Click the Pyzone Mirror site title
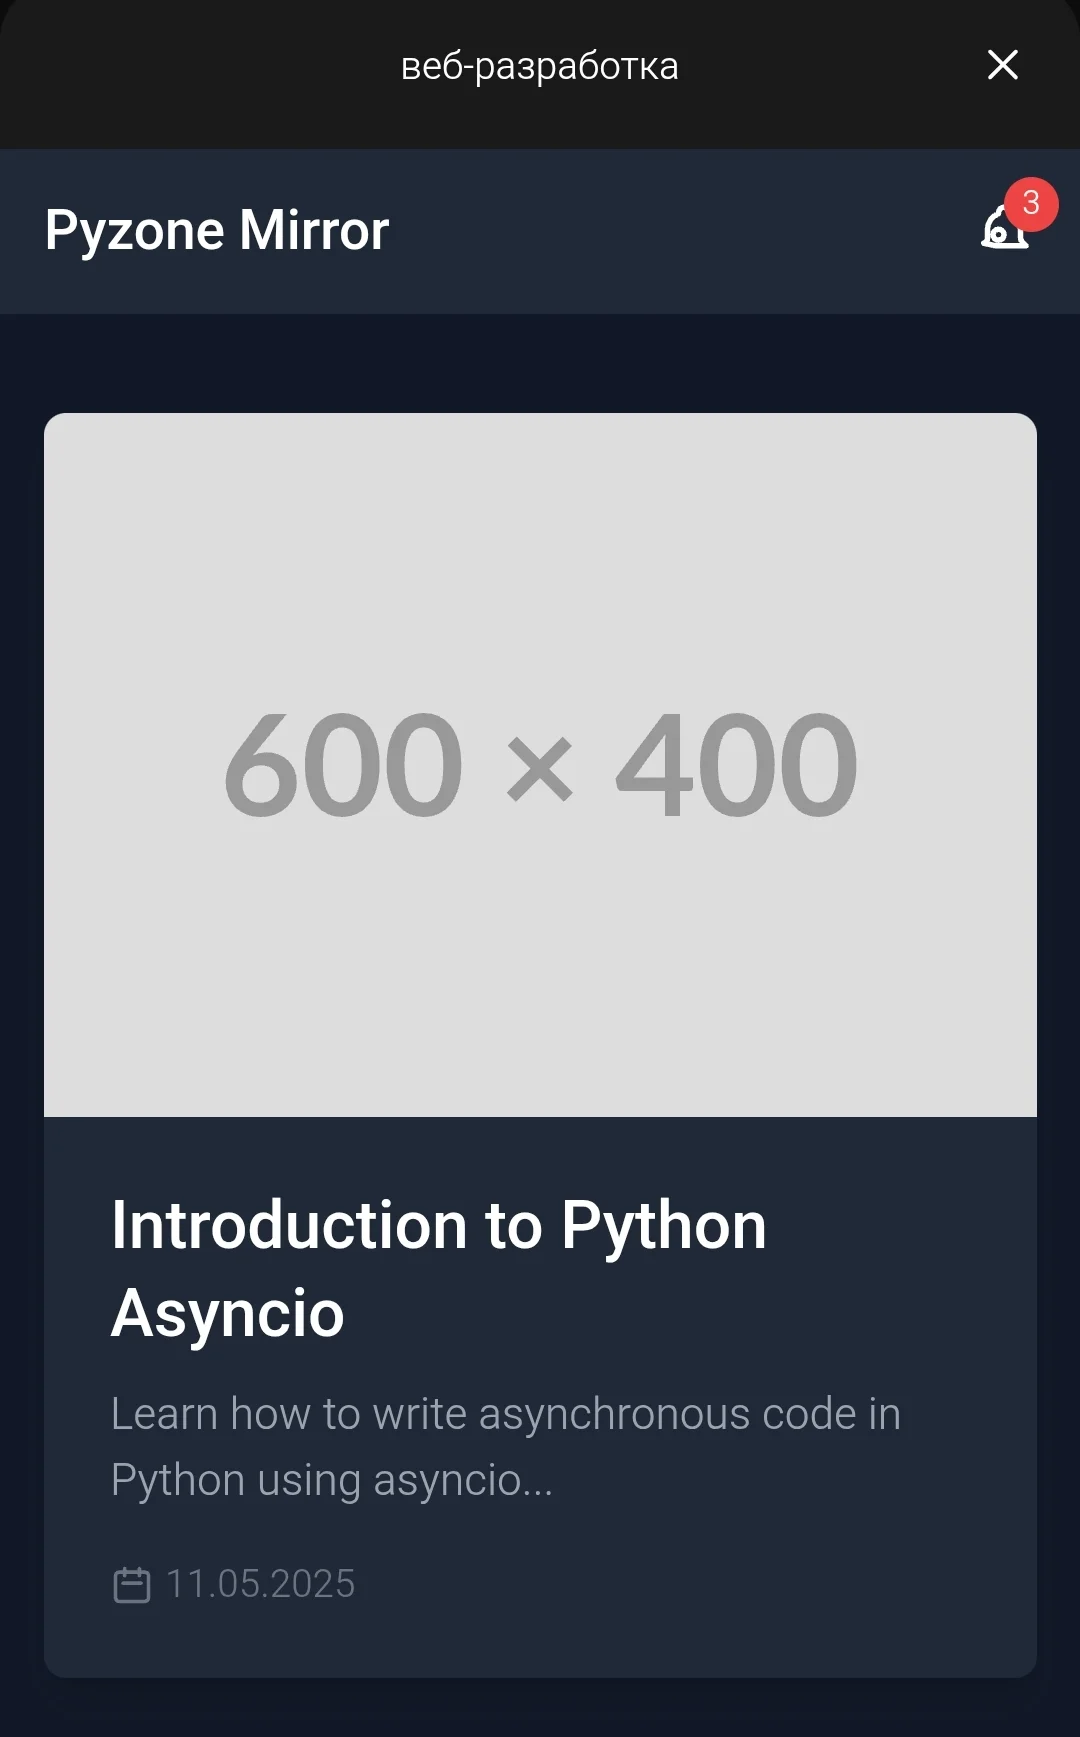 point(217,231)
